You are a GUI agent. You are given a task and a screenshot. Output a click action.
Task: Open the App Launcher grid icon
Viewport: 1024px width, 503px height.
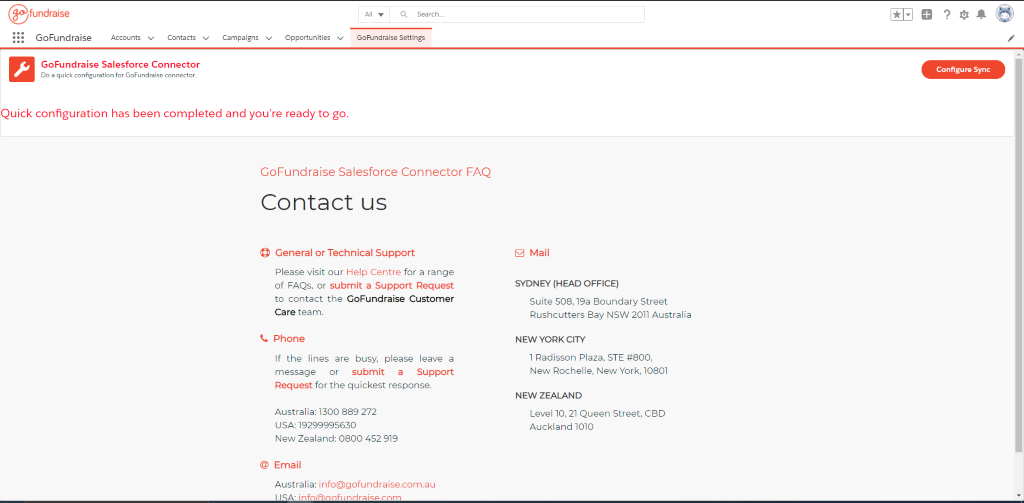click(x=18, y=38)
